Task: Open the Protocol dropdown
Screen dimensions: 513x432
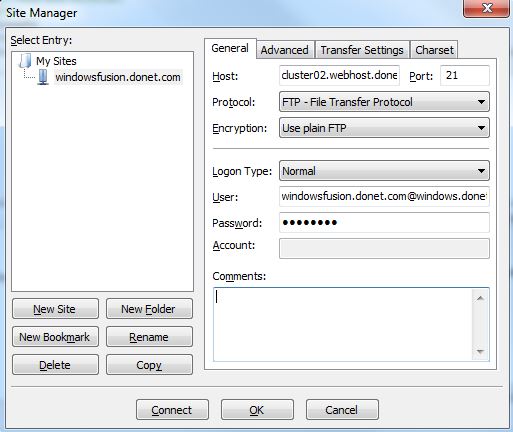Action: (384, 102)
